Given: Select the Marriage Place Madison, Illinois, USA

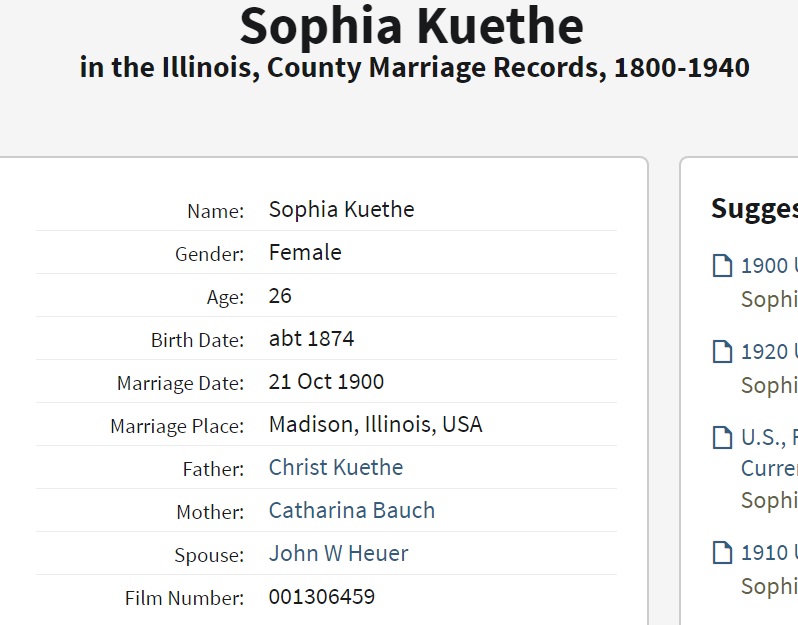Looking at the screenshot, I should click(375, 424).
